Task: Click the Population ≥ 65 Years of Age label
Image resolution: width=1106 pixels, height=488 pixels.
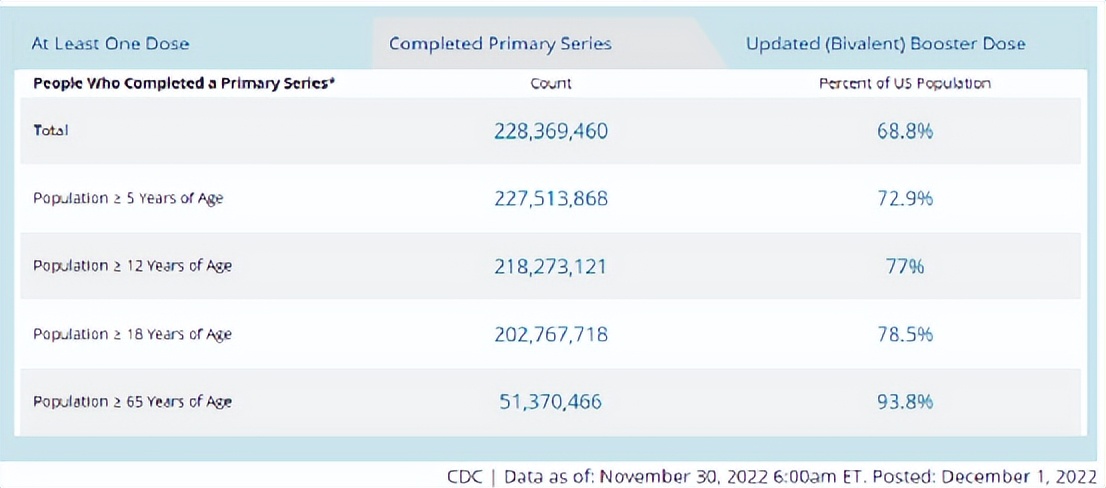Action: click(x=132, y=402)
